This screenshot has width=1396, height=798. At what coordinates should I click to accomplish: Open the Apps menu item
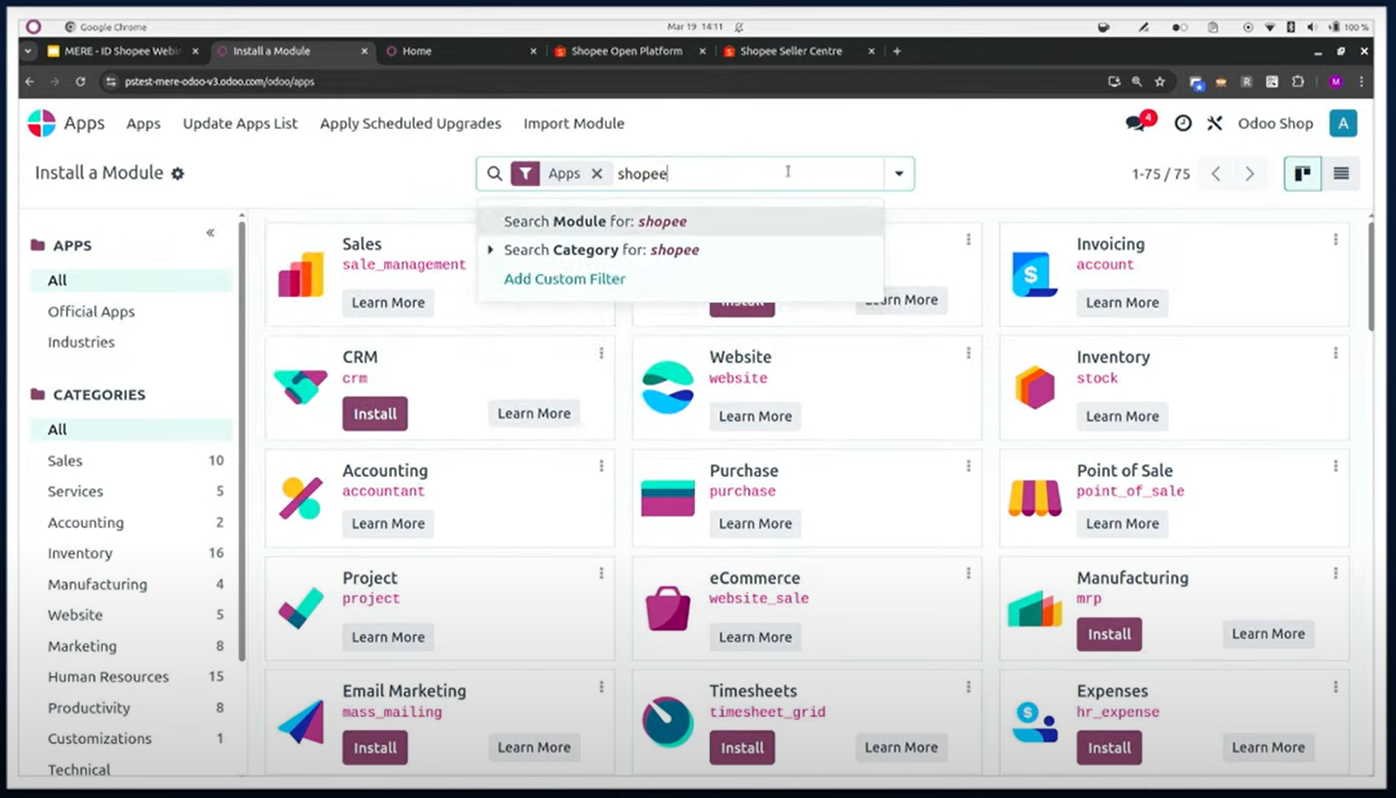coord(143,123)
